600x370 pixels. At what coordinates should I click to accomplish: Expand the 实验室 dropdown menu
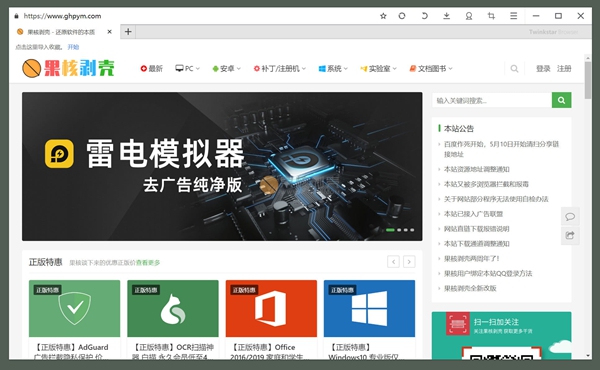[x=378, y=68]
